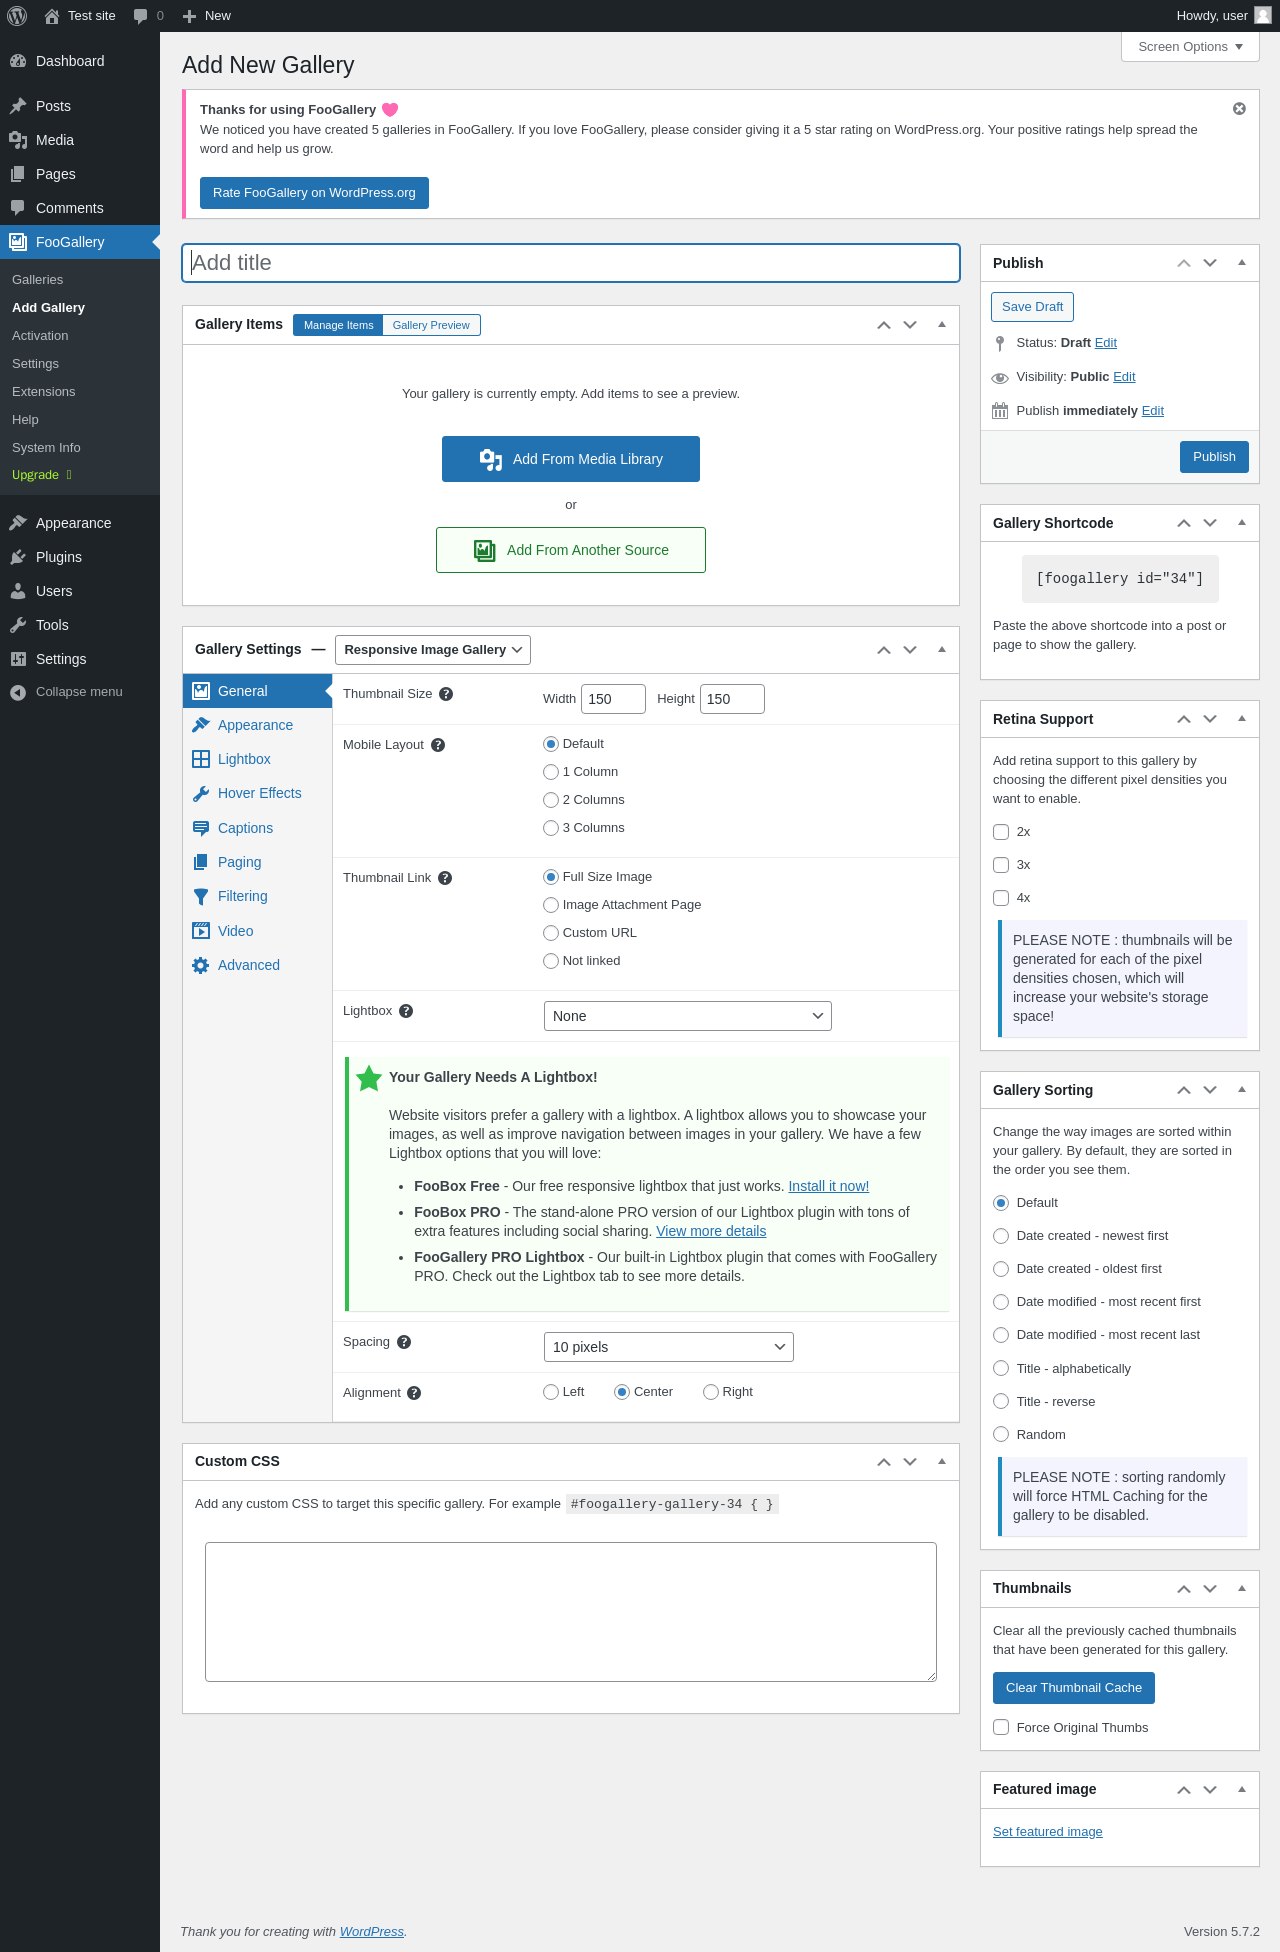Click the Lightbox help question icon
The height and width of the screenshot is (1952, 1280).
(x=406, y=1011)
